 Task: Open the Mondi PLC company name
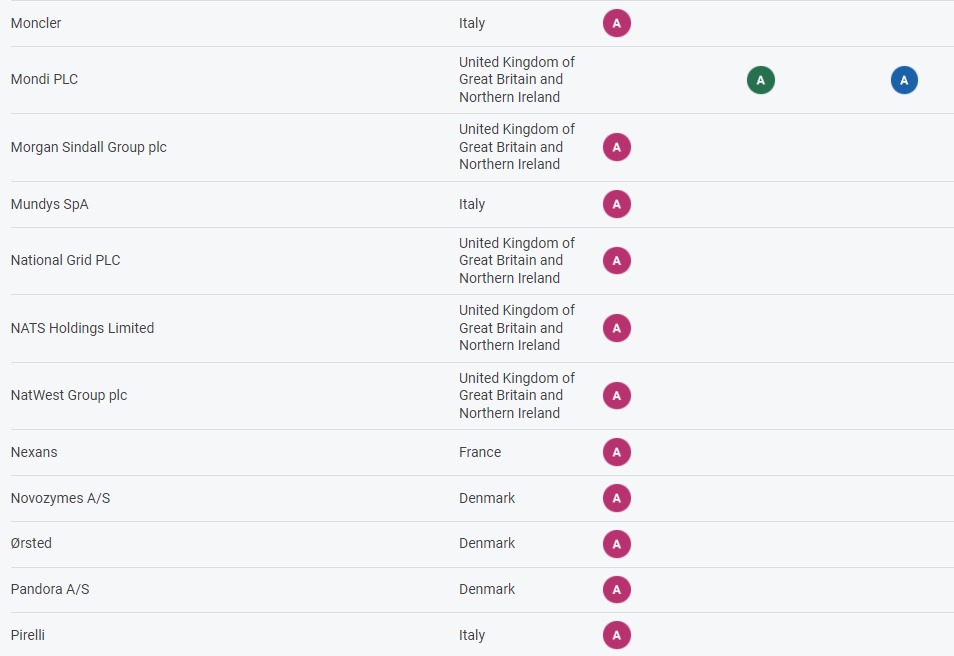44,79
